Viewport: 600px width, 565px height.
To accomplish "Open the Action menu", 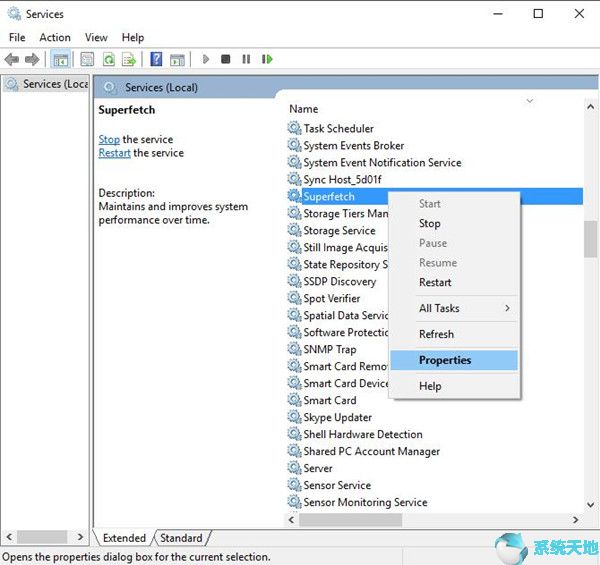I will pos(55,37).
